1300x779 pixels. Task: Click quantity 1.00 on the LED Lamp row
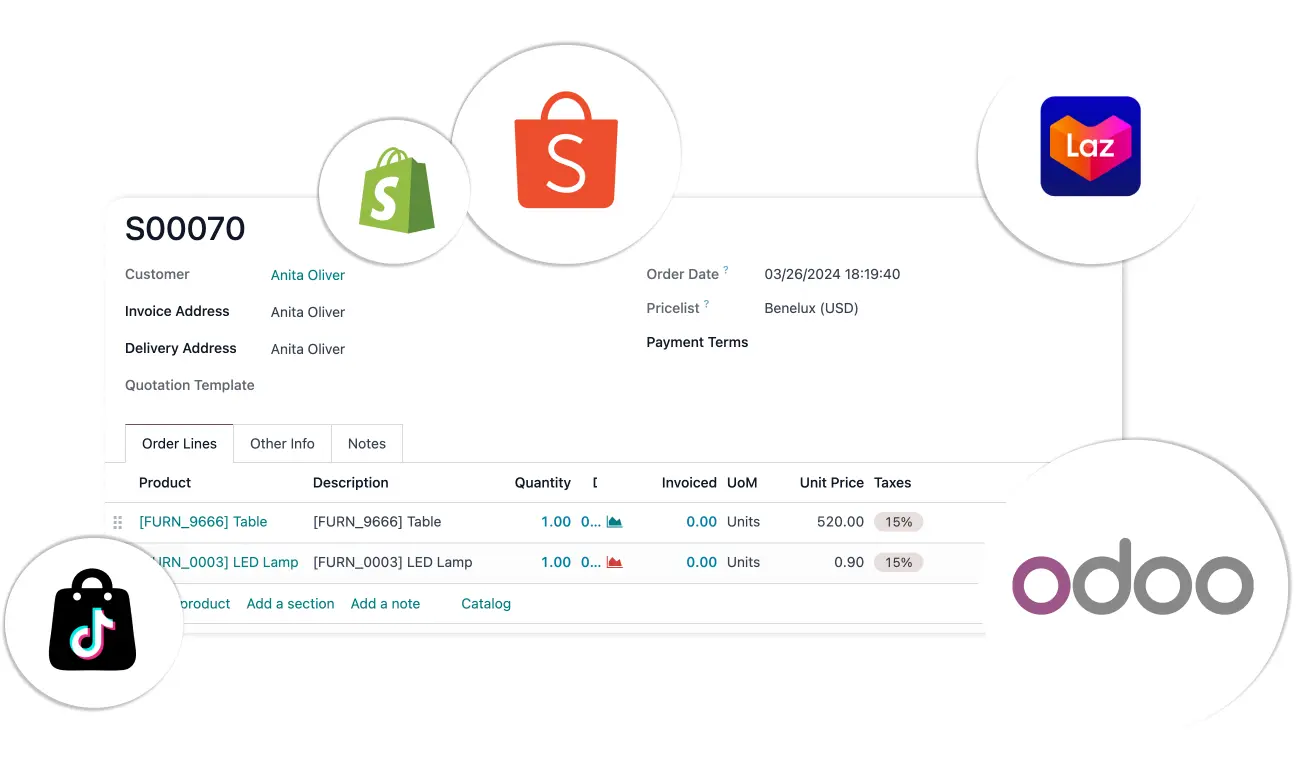(x=556, y=562)
